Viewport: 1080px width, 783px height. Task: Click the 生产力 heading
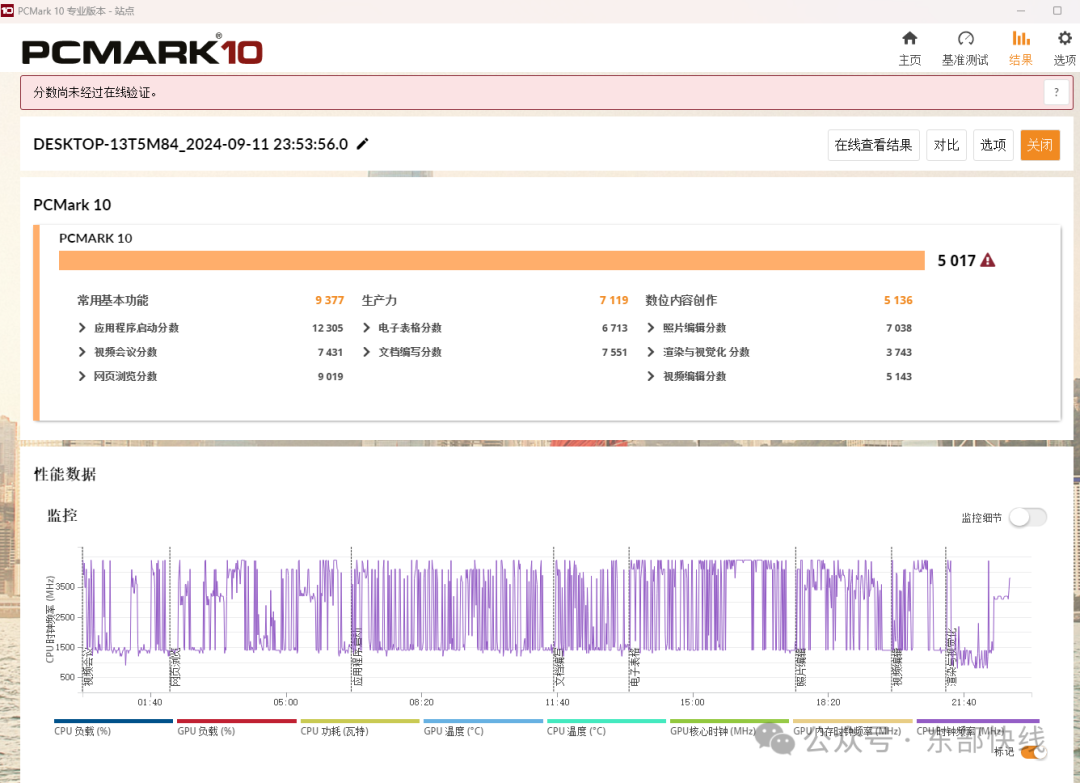[380, 300]
